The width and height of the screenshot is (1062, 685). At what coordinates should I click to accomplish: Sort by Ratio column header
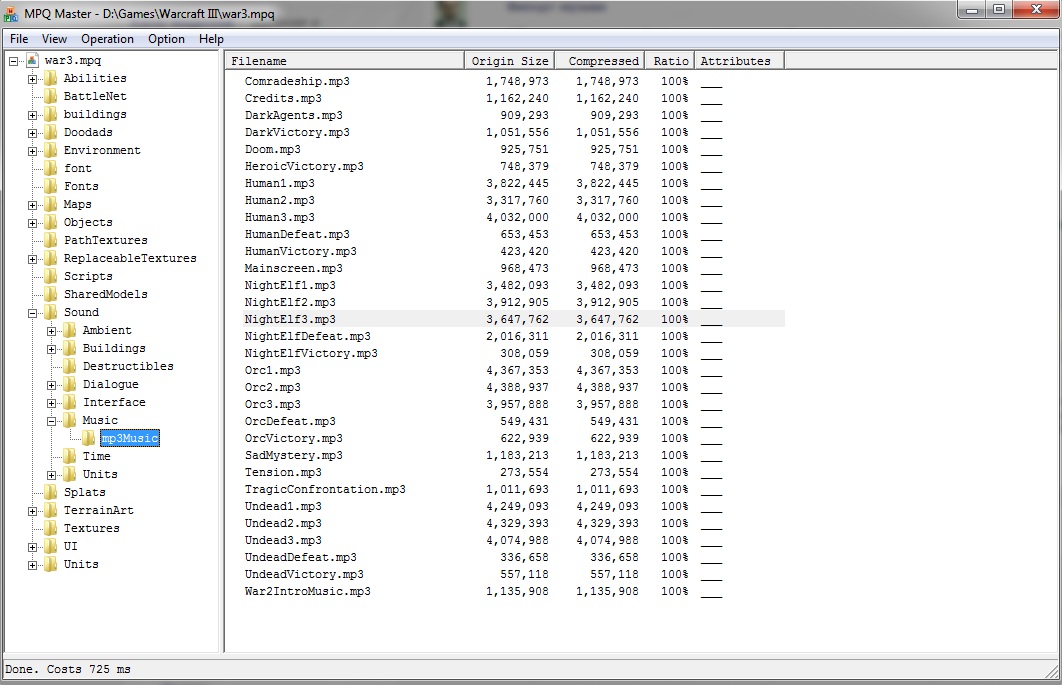pyautogui.click(x=669, y=61)
